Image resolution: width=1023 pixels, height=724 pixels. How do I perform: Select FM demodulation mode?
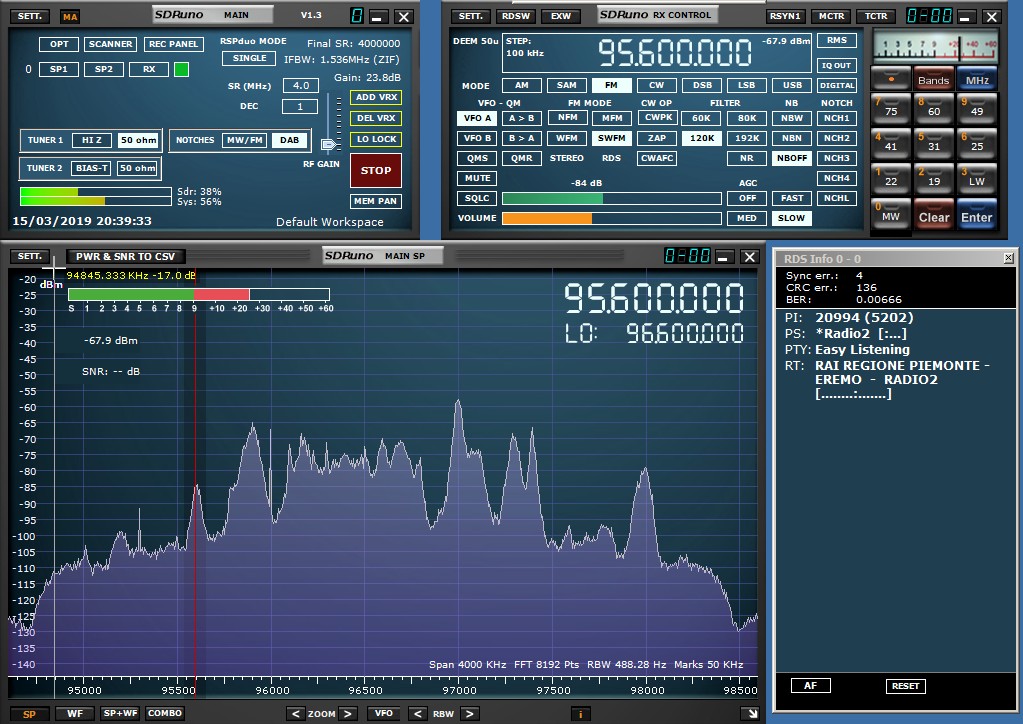point(611,85)
